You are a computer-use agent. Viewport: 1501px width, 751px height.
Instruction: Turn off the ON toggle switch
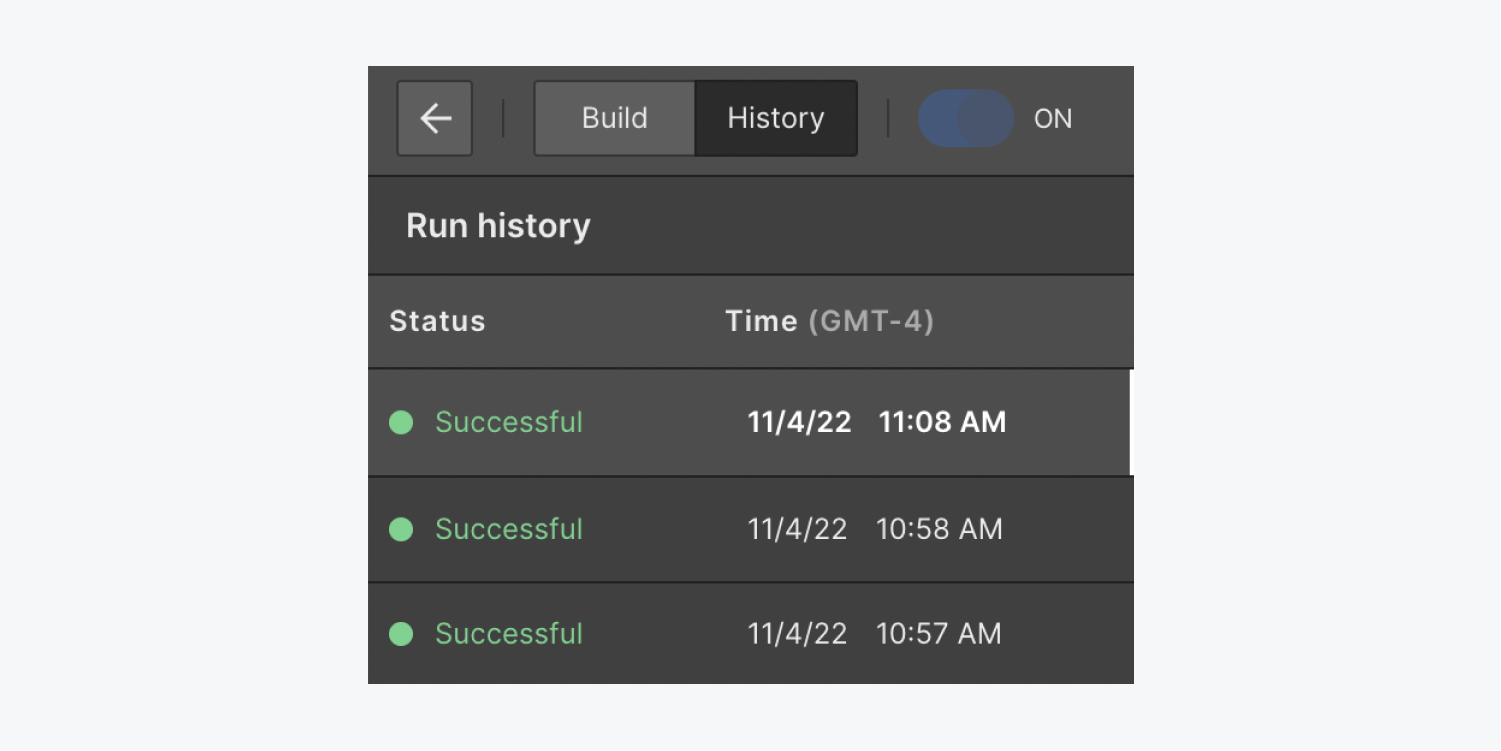click(x=966, y=119)
